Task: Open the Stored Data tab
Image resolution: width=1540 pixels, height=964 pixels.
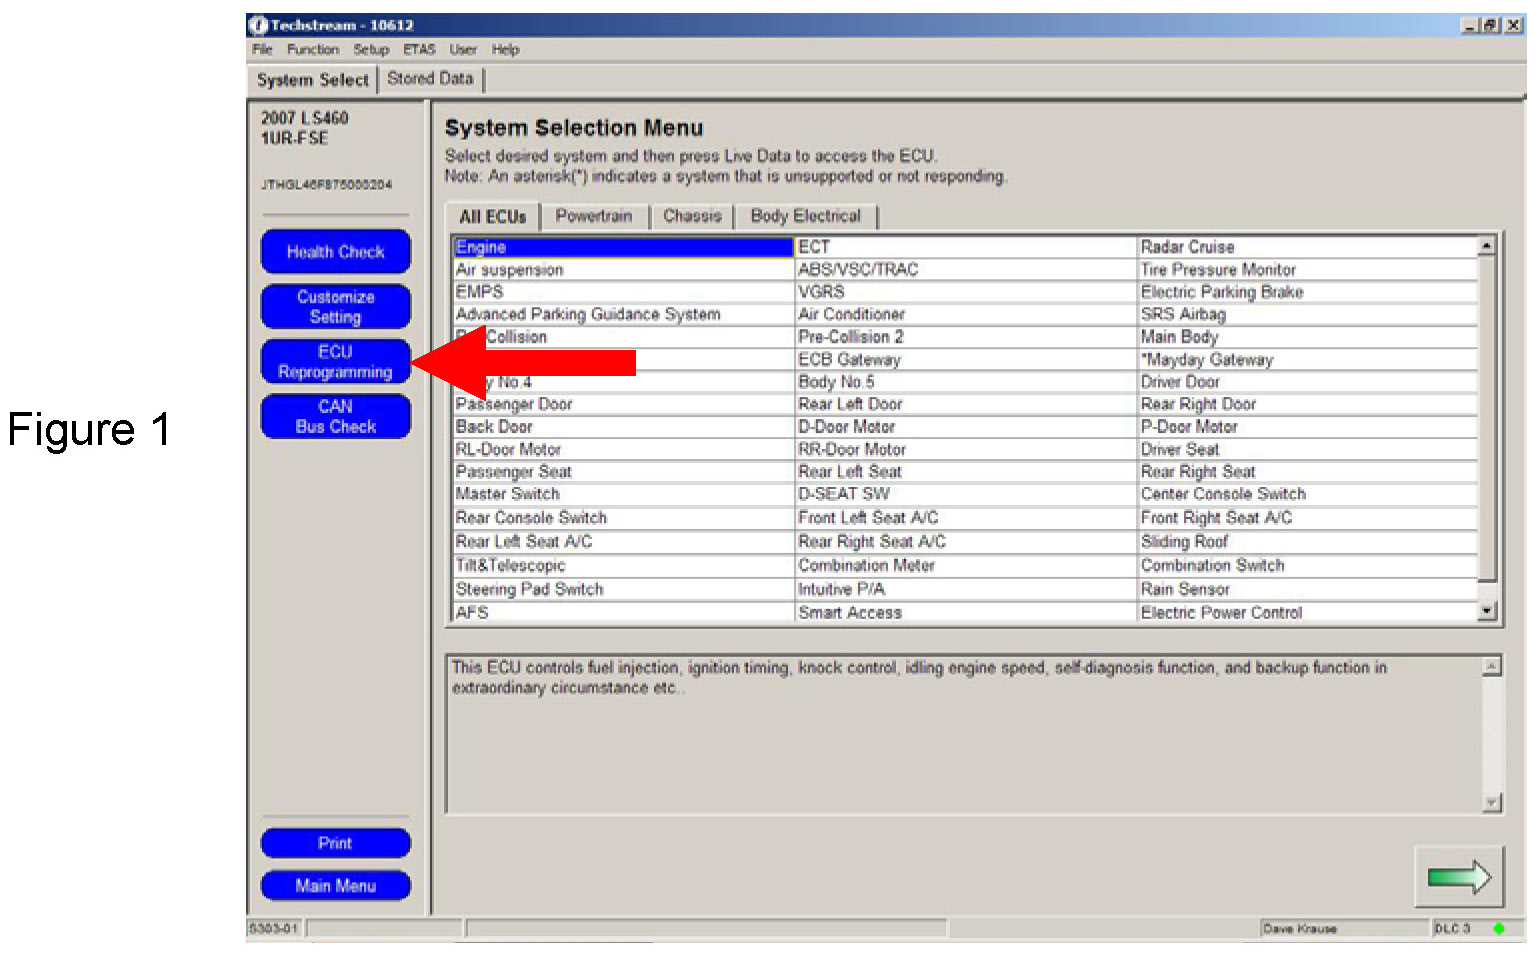Action: click(430, 79)
